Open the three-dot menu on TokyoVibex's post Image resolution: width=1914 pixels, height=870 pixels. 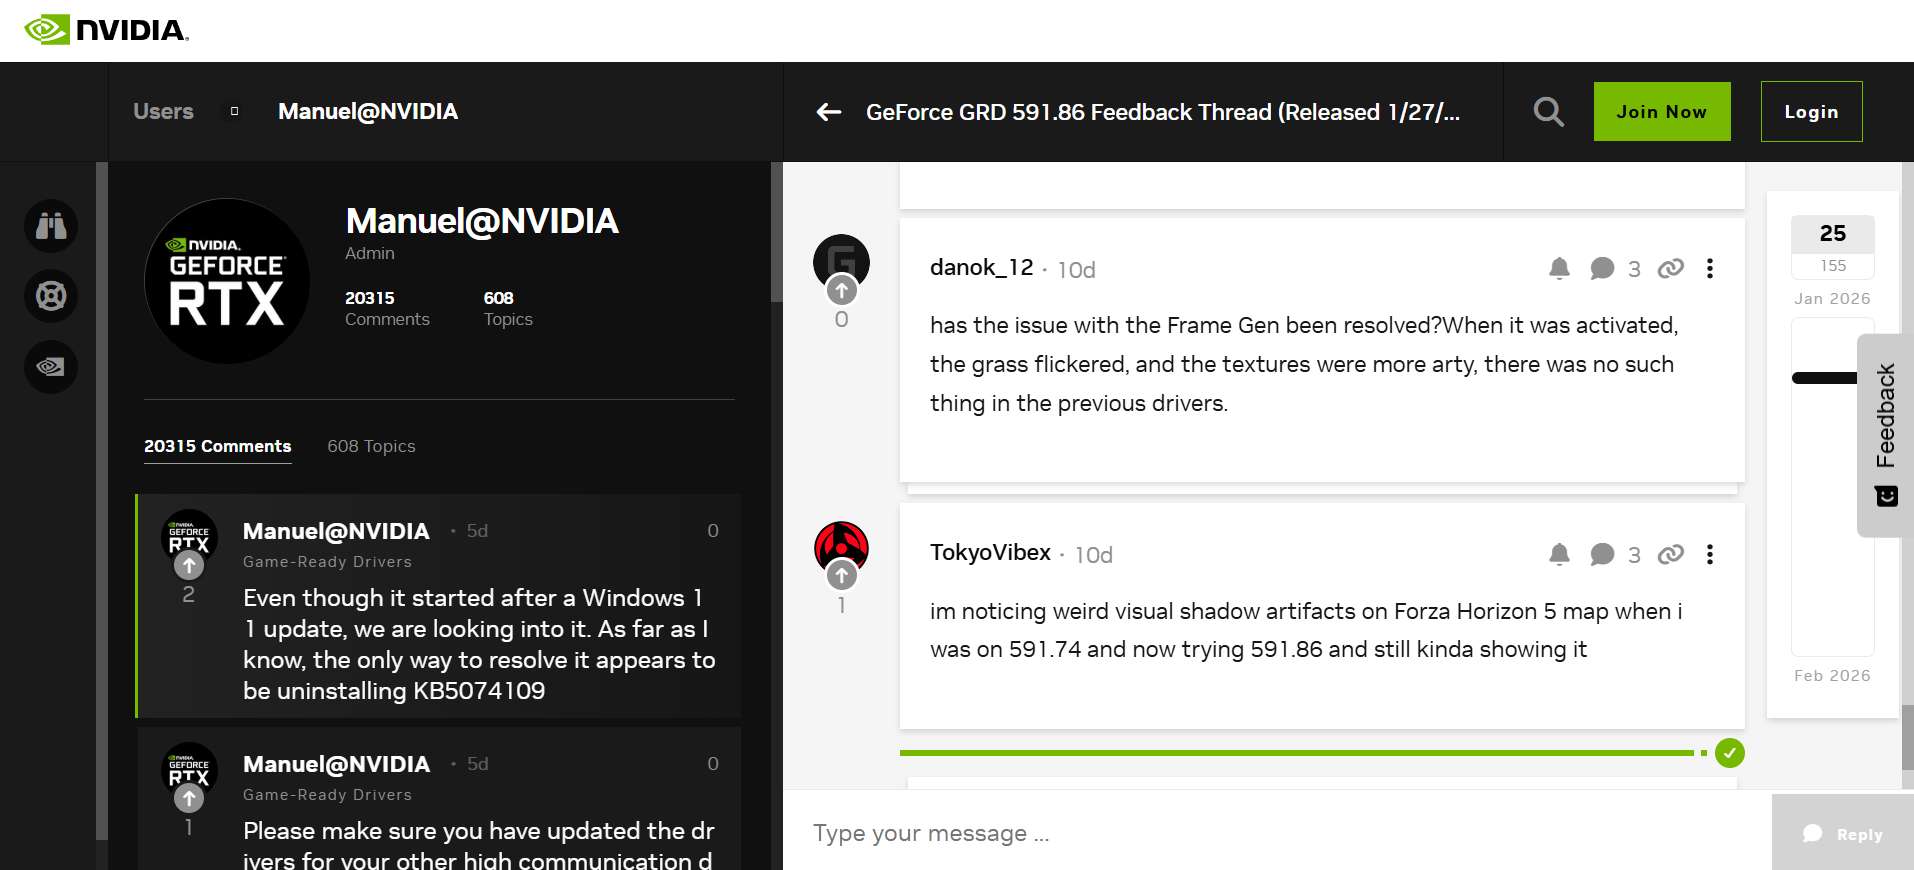coord(1710,554)
